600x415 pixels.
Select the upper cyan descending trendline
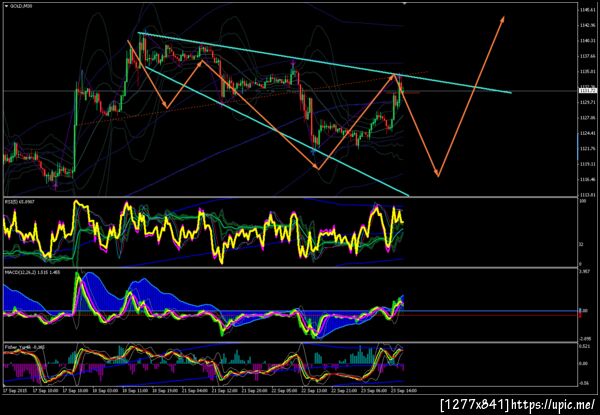(x=324, y=62)
